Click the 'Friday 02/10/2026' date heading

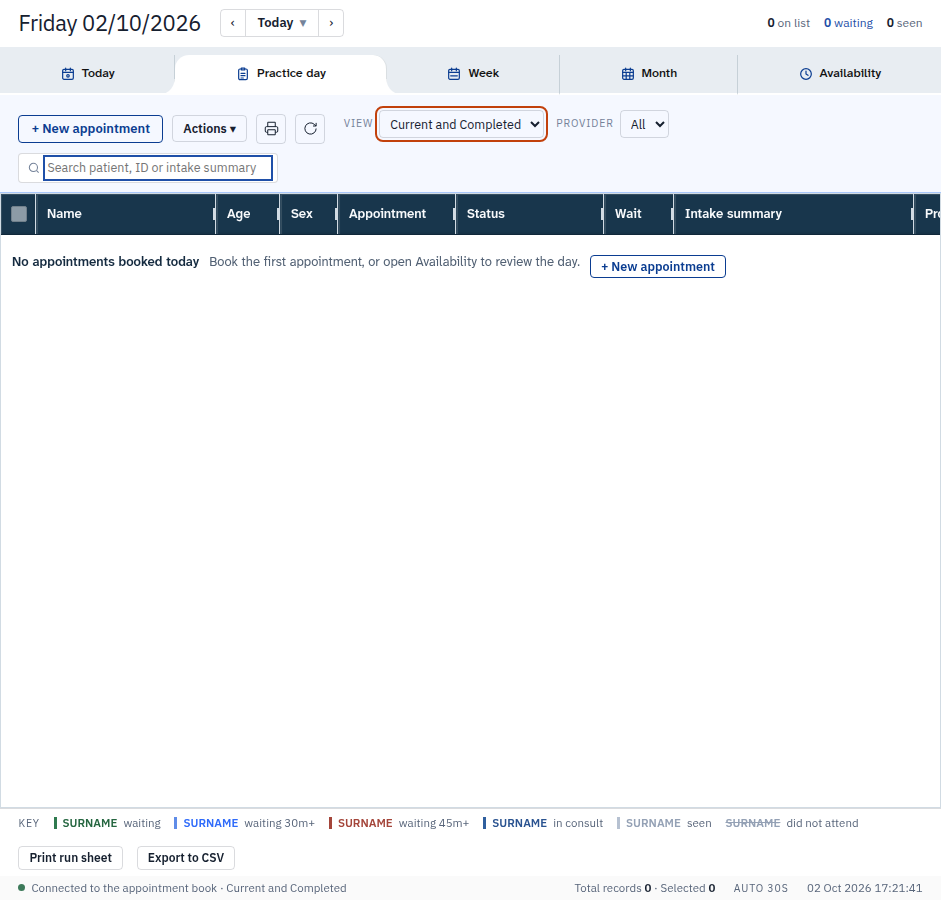coord(110,23)
